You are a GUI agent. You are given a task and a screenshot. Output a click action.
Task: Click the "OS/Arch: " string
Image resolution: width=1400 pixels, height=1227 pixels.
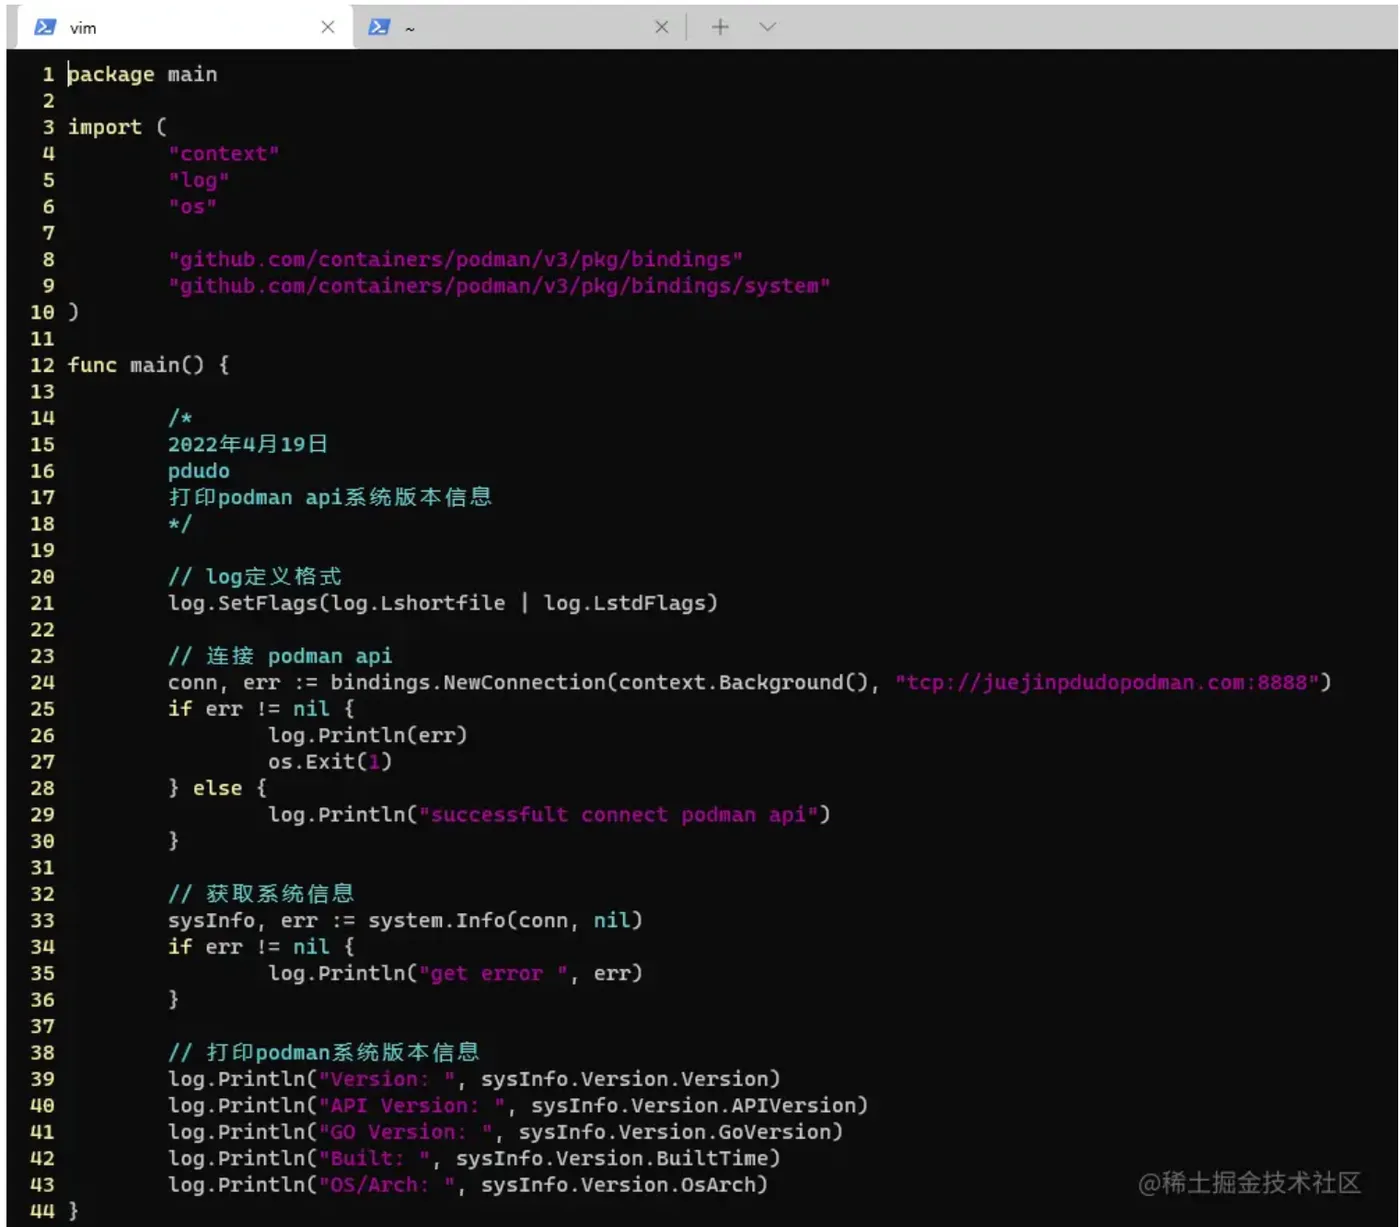tap(387, 1185)
